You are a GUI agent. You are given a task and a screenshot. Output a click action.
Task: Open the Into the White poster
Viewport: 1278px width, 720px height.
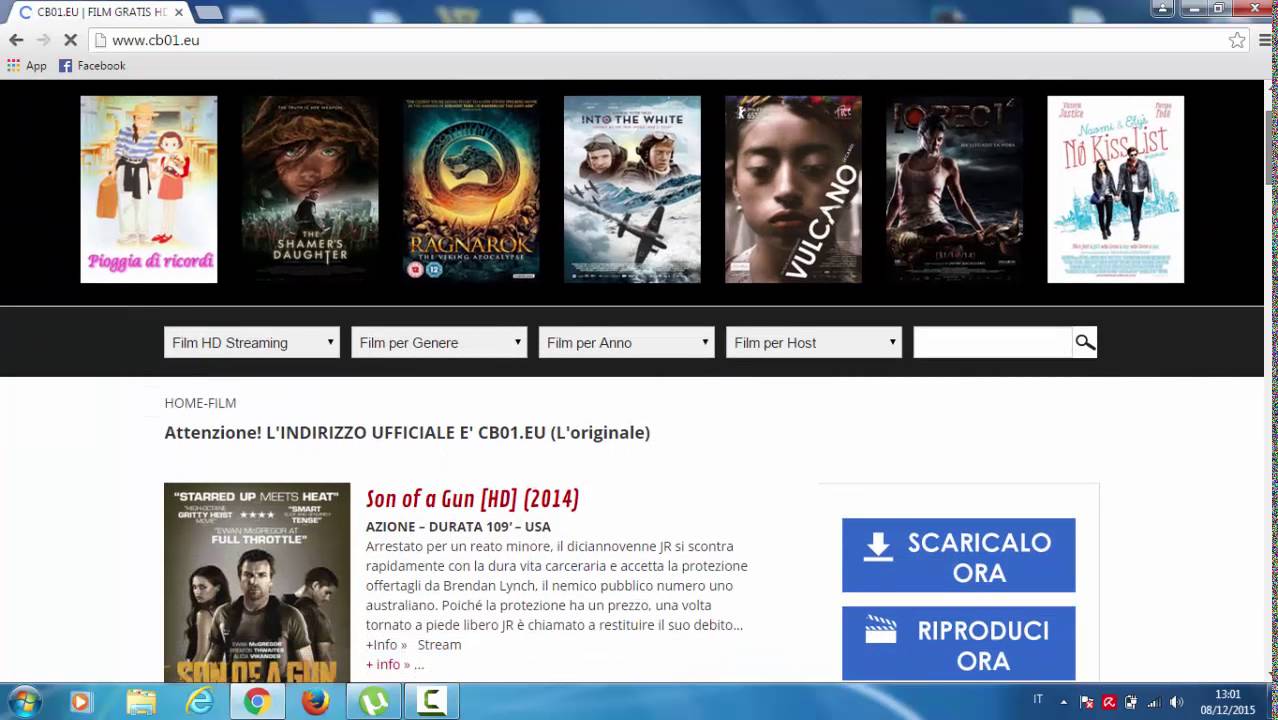pyautogui.click(x=632, y=189)
